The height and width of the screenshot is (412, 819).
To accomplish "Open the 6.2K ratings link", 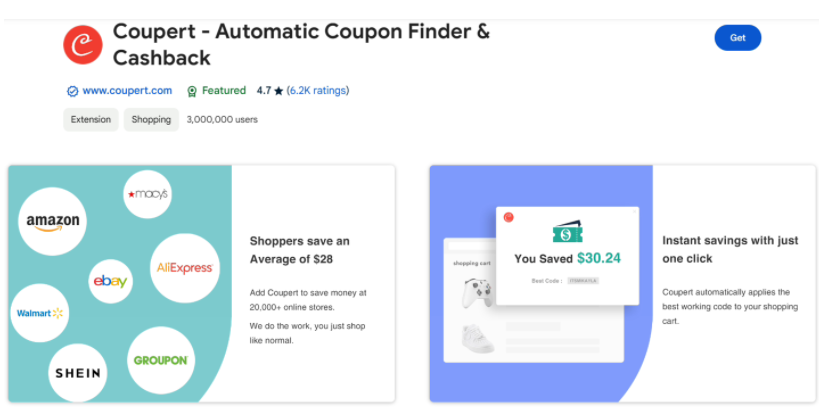I will click(318, 90).
